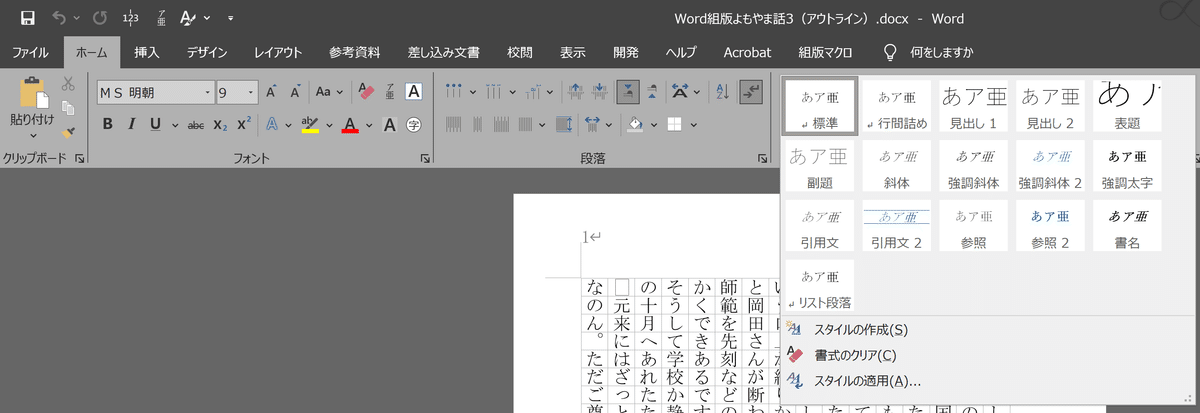Expand the Aa change case menu
Viewport: 1200px width, 413px height.
coord(329,92)
